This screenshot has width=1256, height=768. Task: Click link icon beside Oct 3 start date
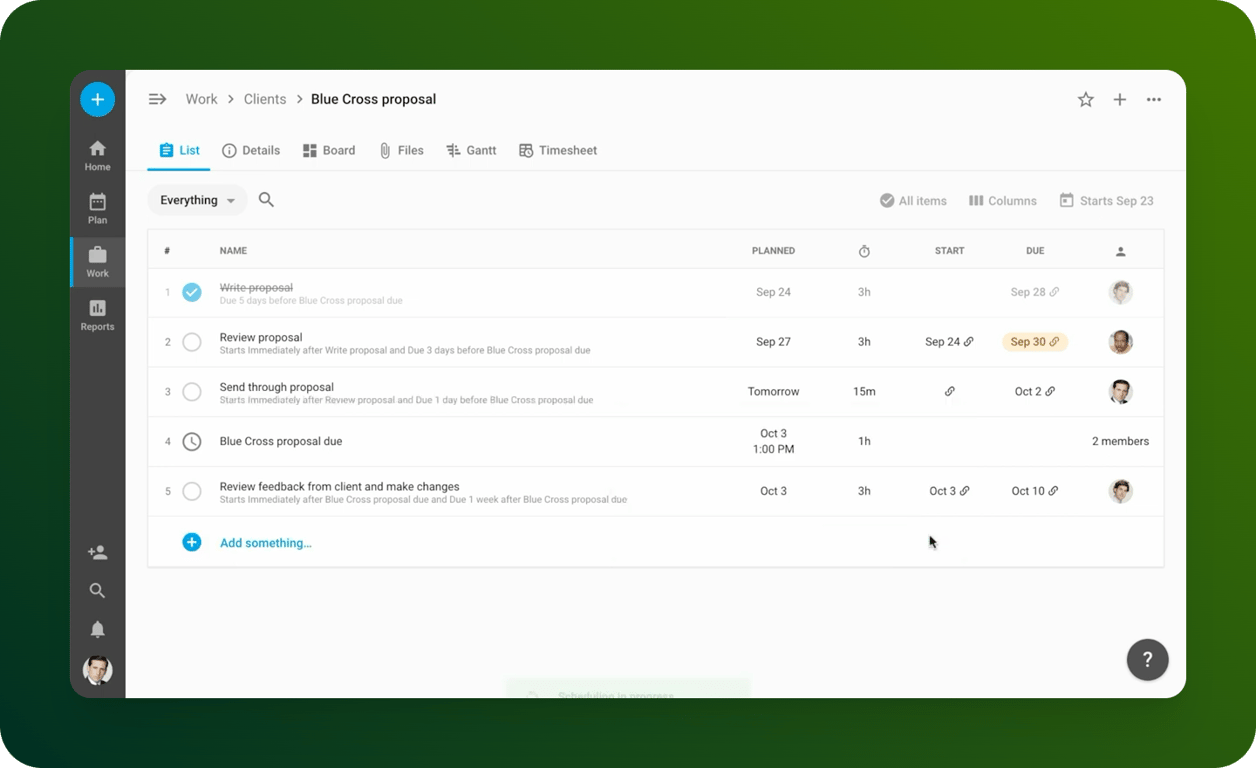(x=964, y=491)
